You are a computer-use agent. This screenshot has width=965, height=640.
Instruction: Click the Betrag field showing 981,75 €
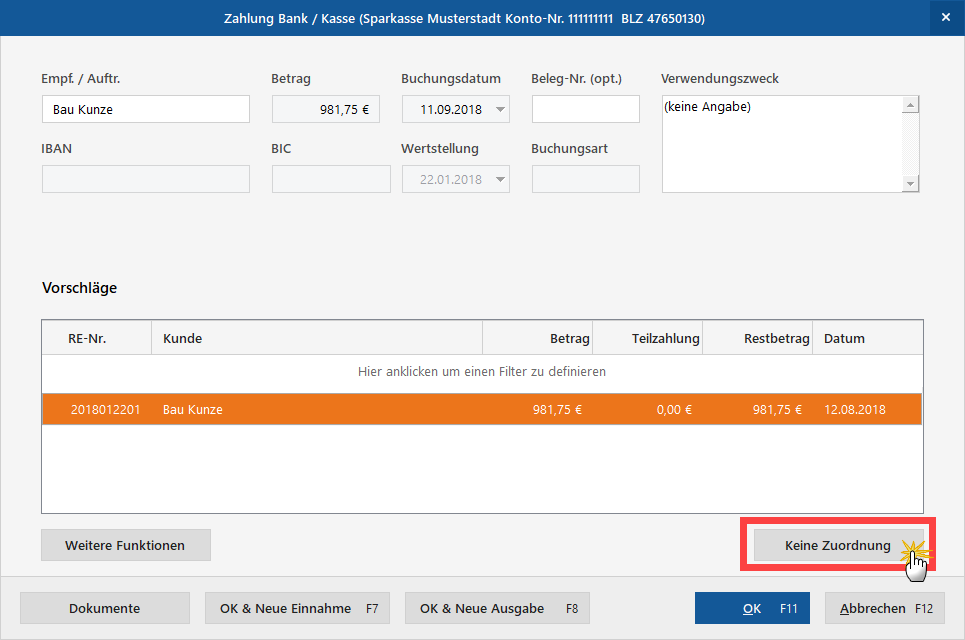(x=326, y=110)
